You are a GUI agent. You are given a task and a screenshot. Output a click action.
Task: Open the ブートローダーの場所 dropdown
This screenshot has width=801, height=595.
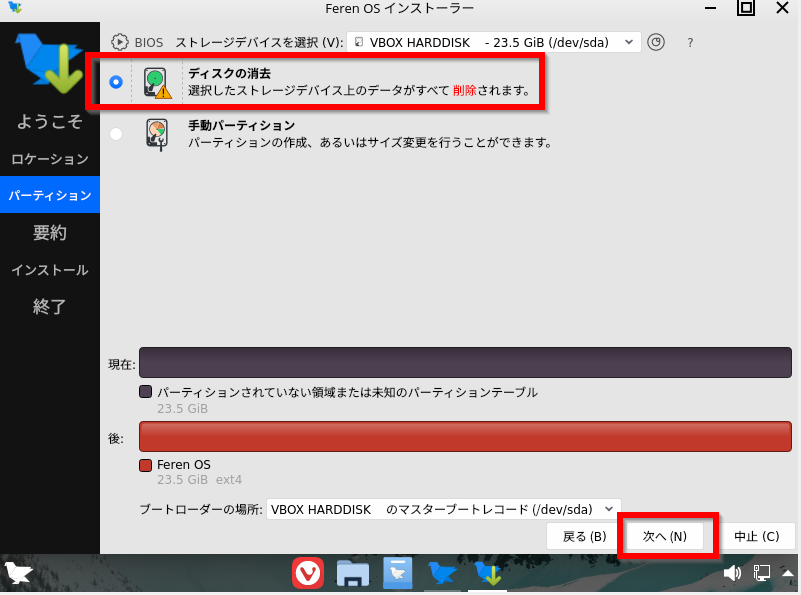[443, 509]
